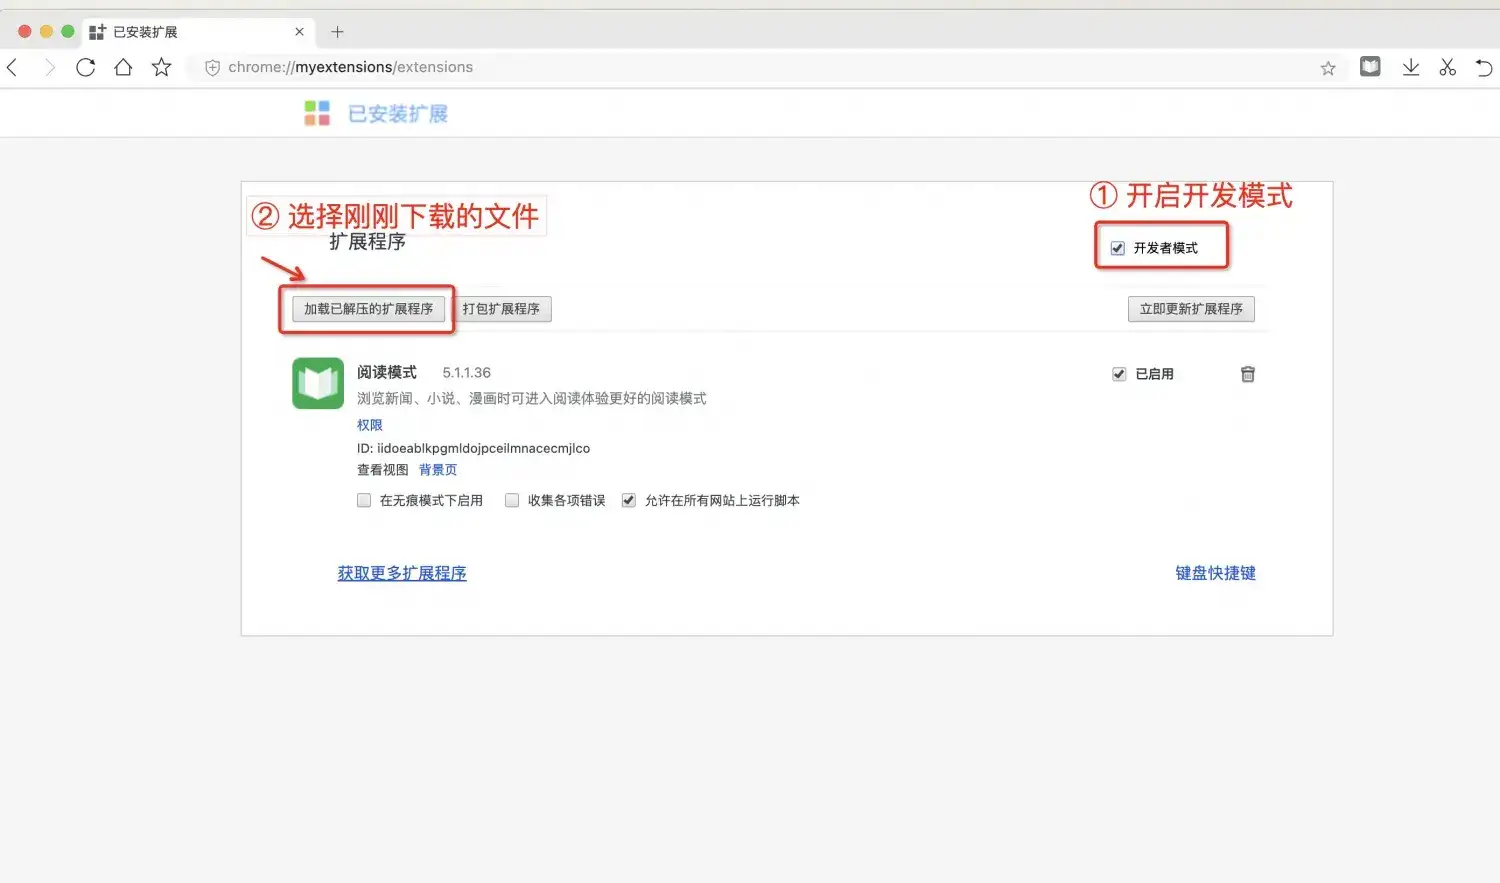Open 获取更多扩展程序 link

[402, 573]
